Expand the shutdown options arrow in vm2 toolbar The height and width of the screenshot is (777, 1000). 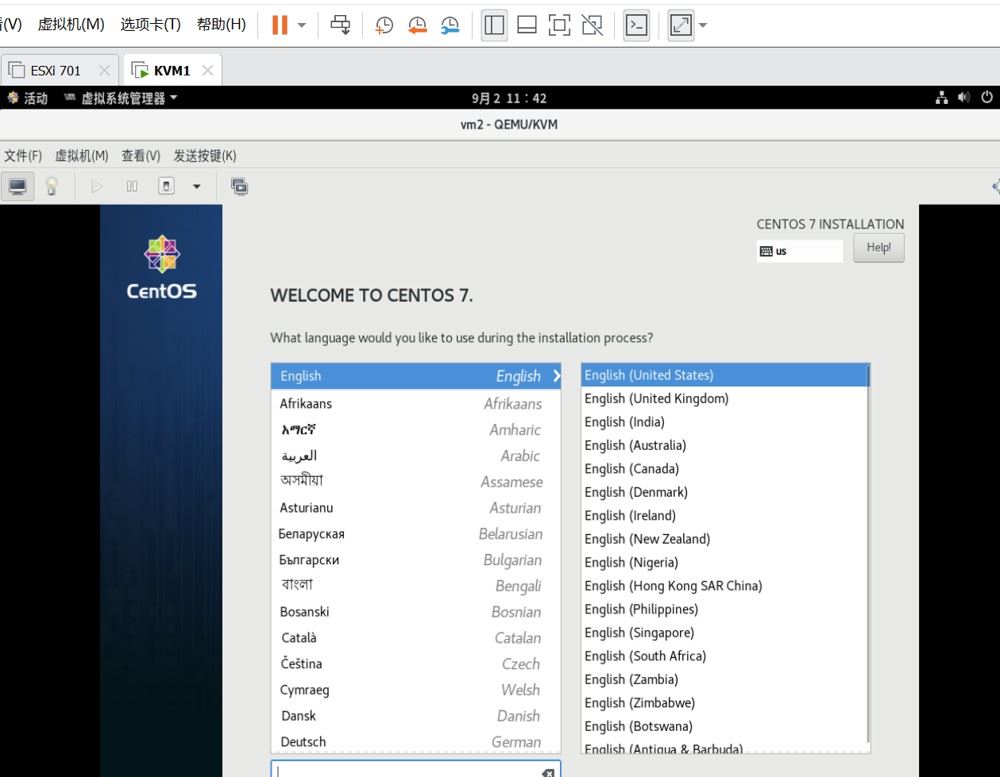[x=196, y=186]
